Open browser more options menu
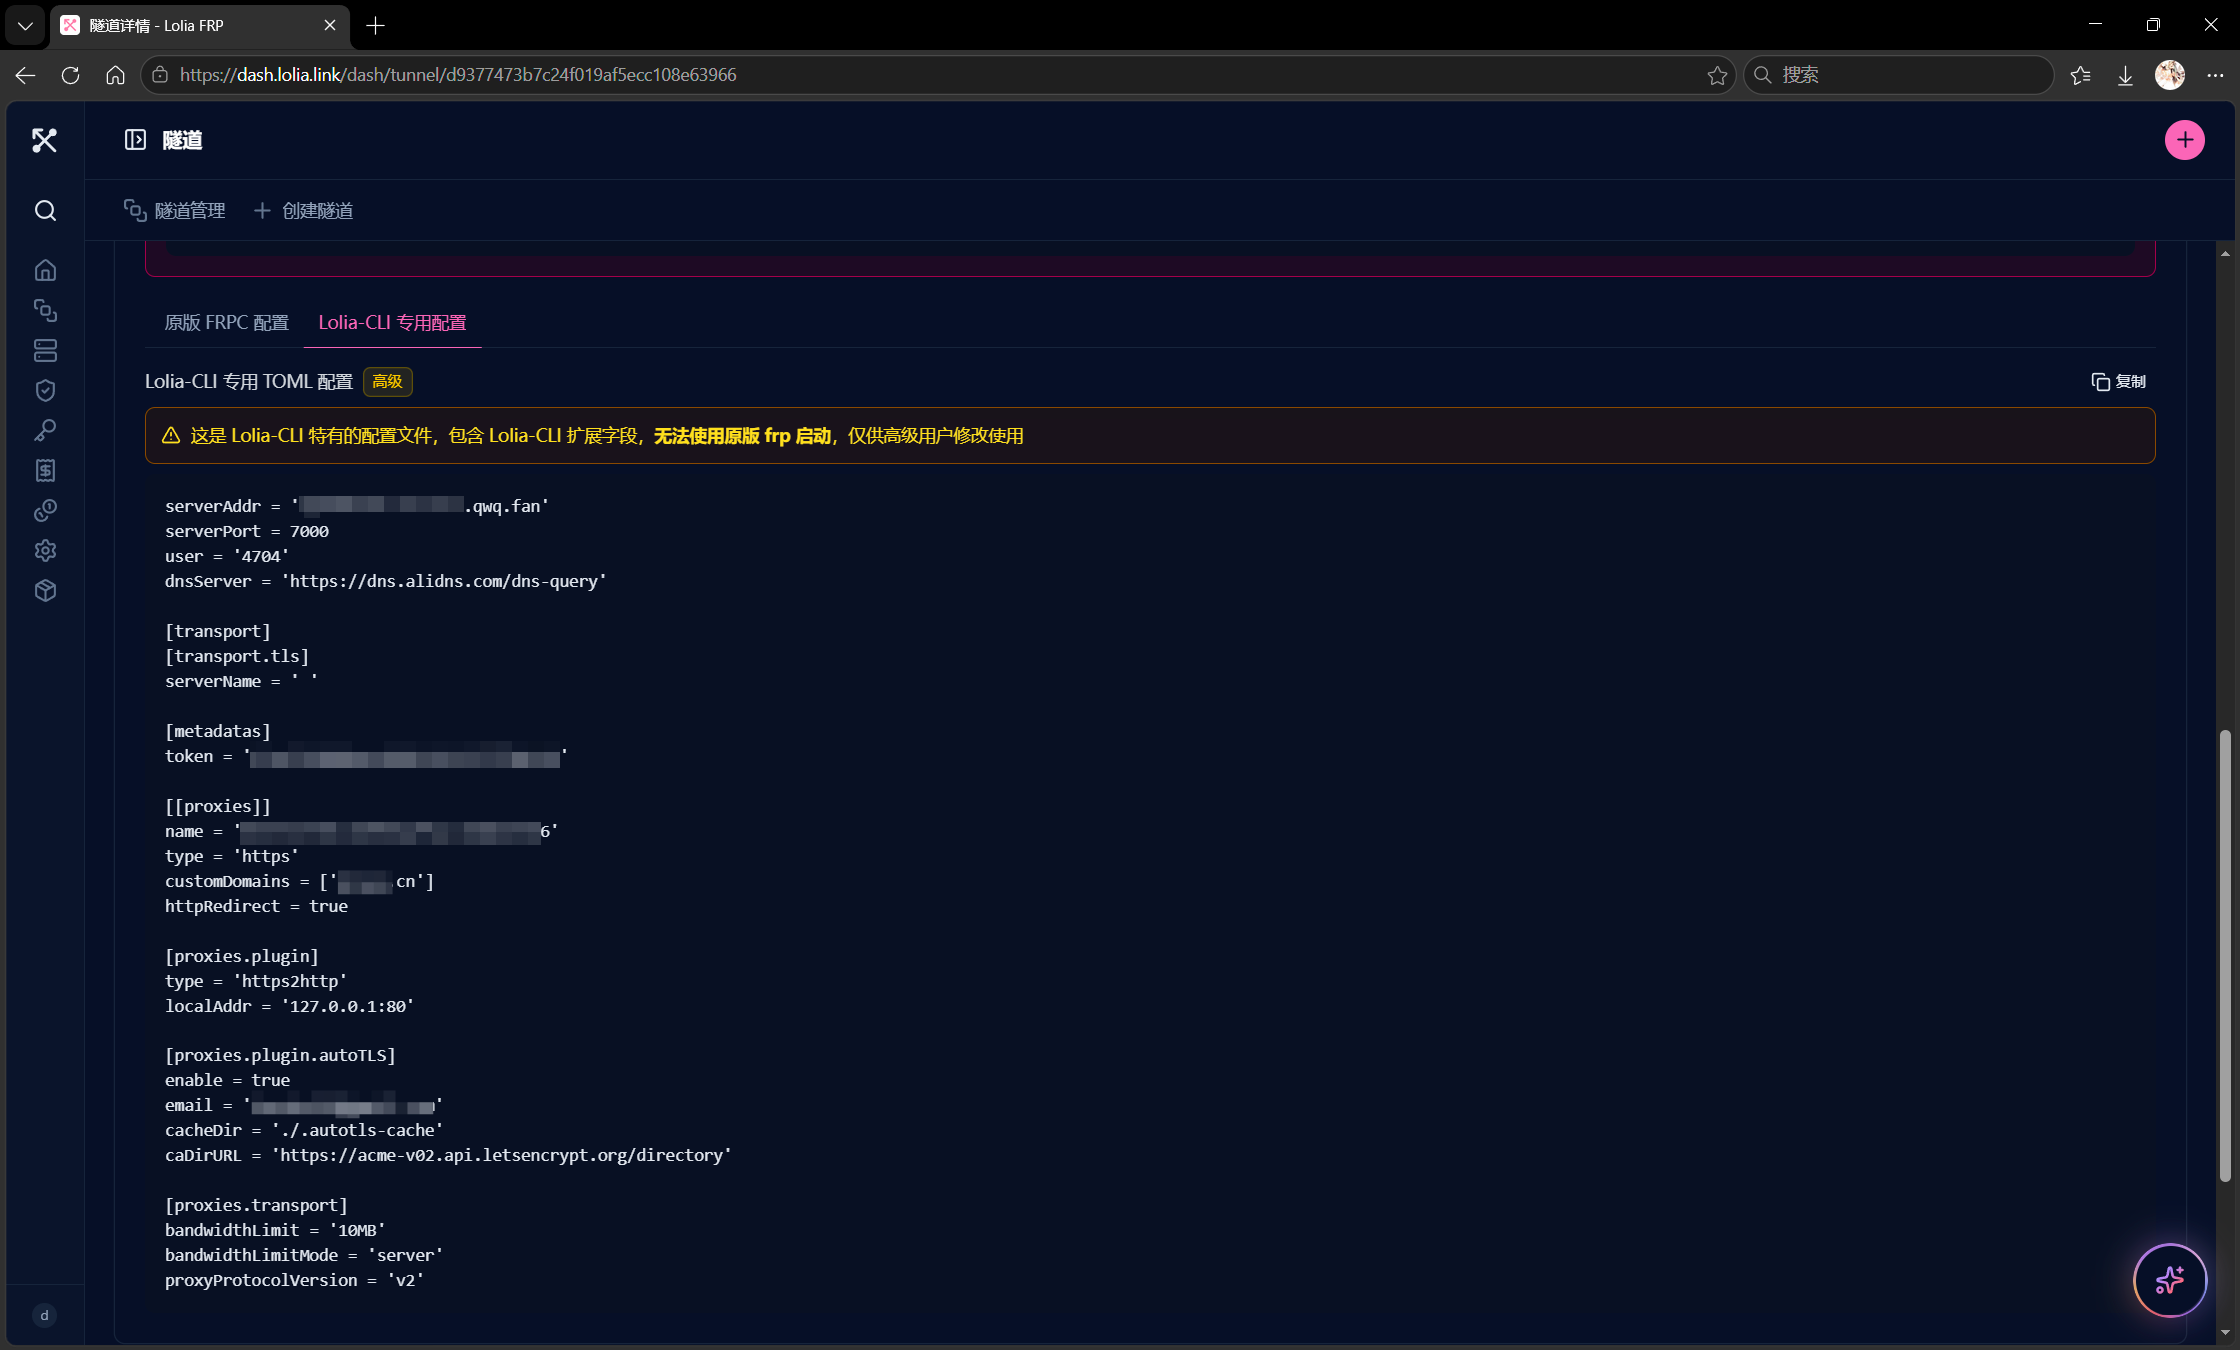The height and width of the screenshot is (1350, 2240). pyautogui.click(x=2215, y=75)
